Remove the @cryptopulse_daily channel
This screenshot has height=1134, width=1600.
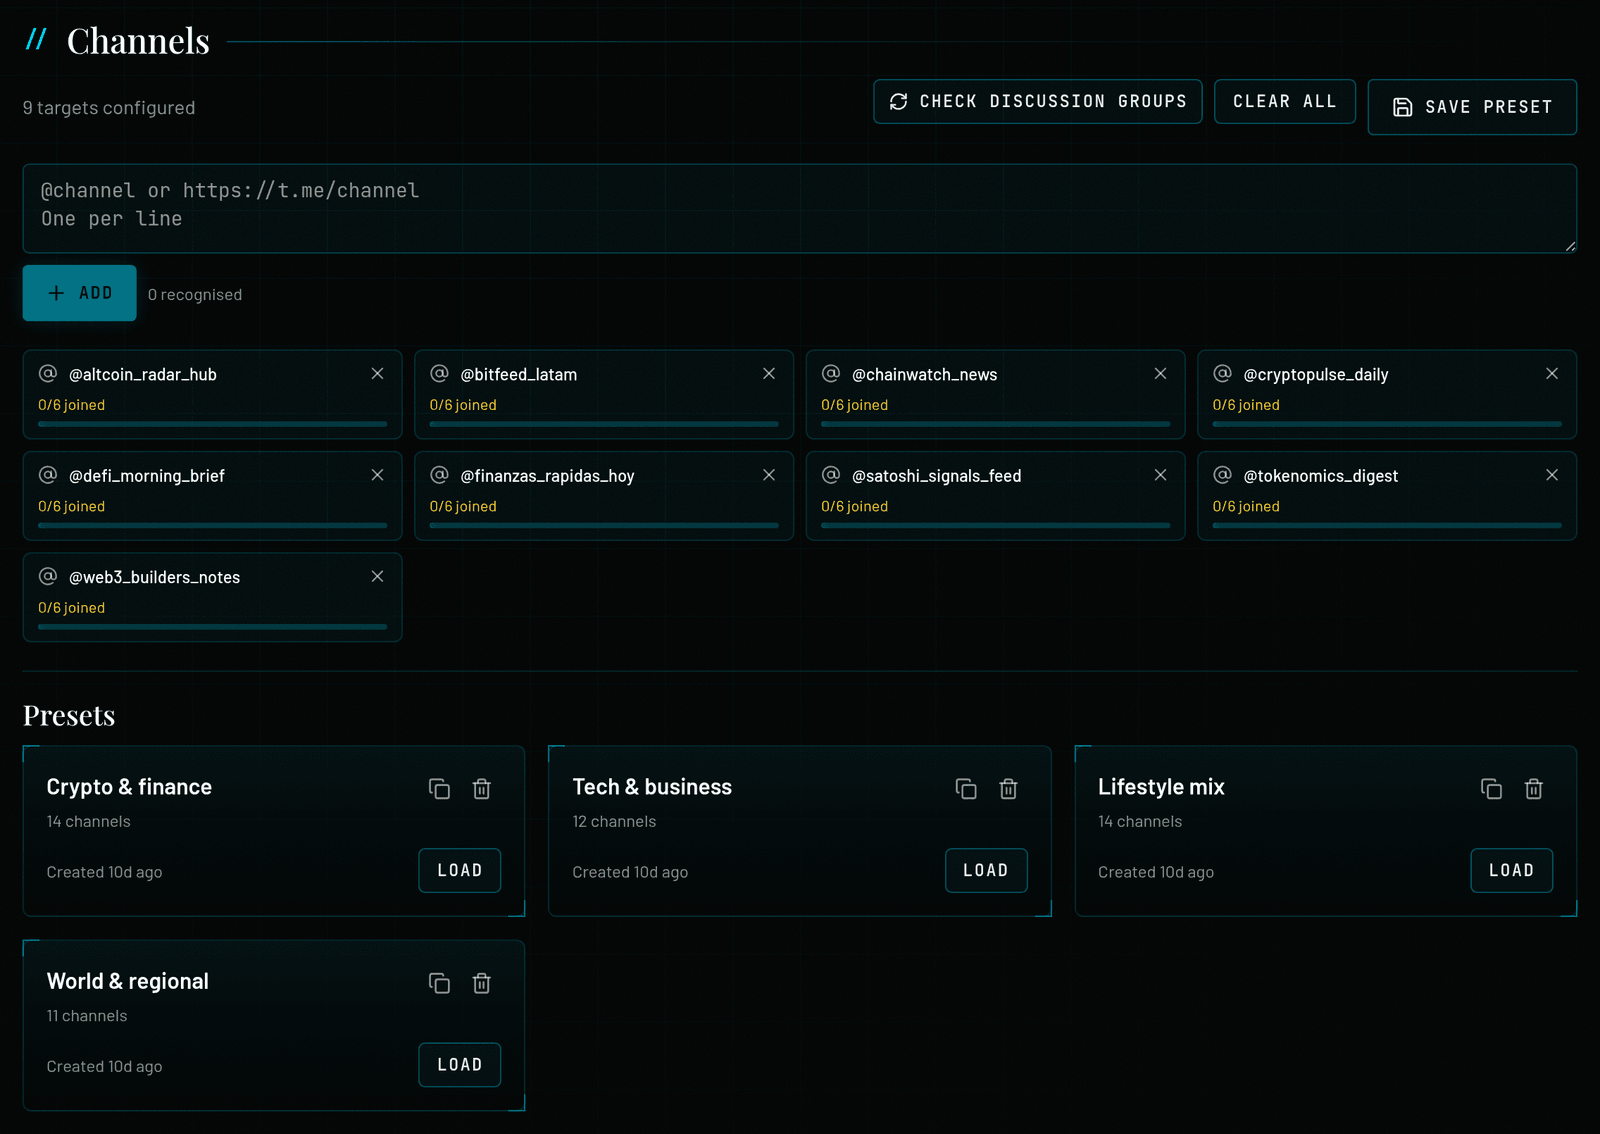tap(1552, 374)
